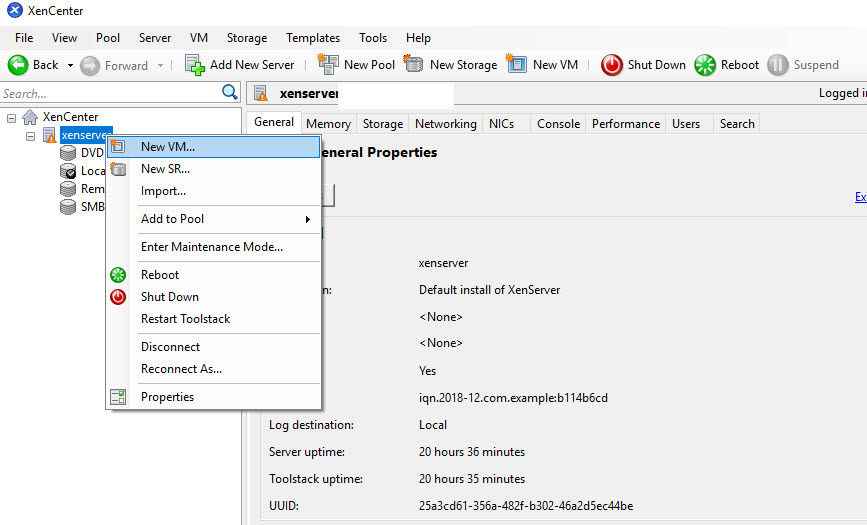Click the Add New Server toolbar icon
This screenshot has width=867, height=525.
point(195,65)
